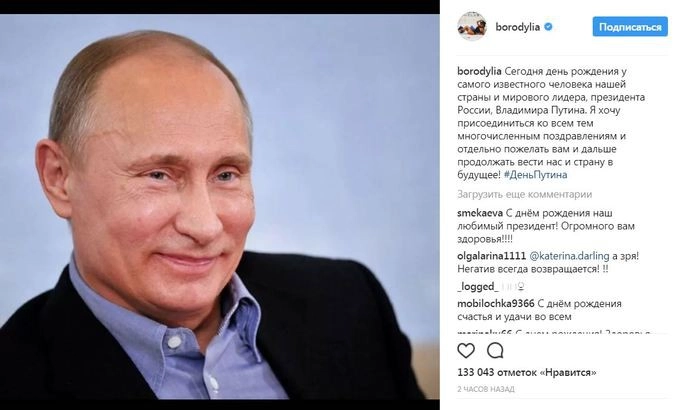
Task: Expand Загрузить еще комментарии
Action: 524,194
